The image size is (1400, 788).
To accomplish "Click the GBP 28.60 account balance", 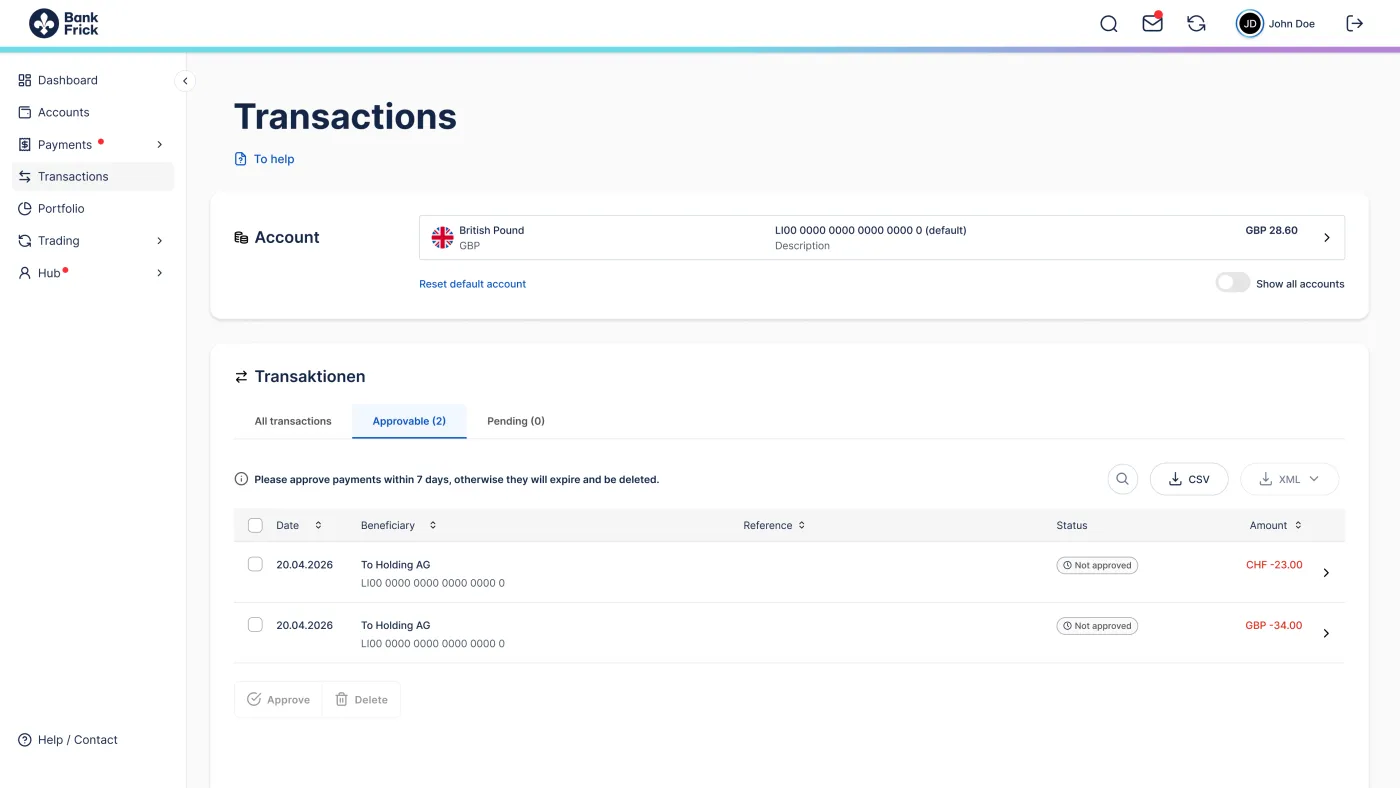I will (1272, 230).
